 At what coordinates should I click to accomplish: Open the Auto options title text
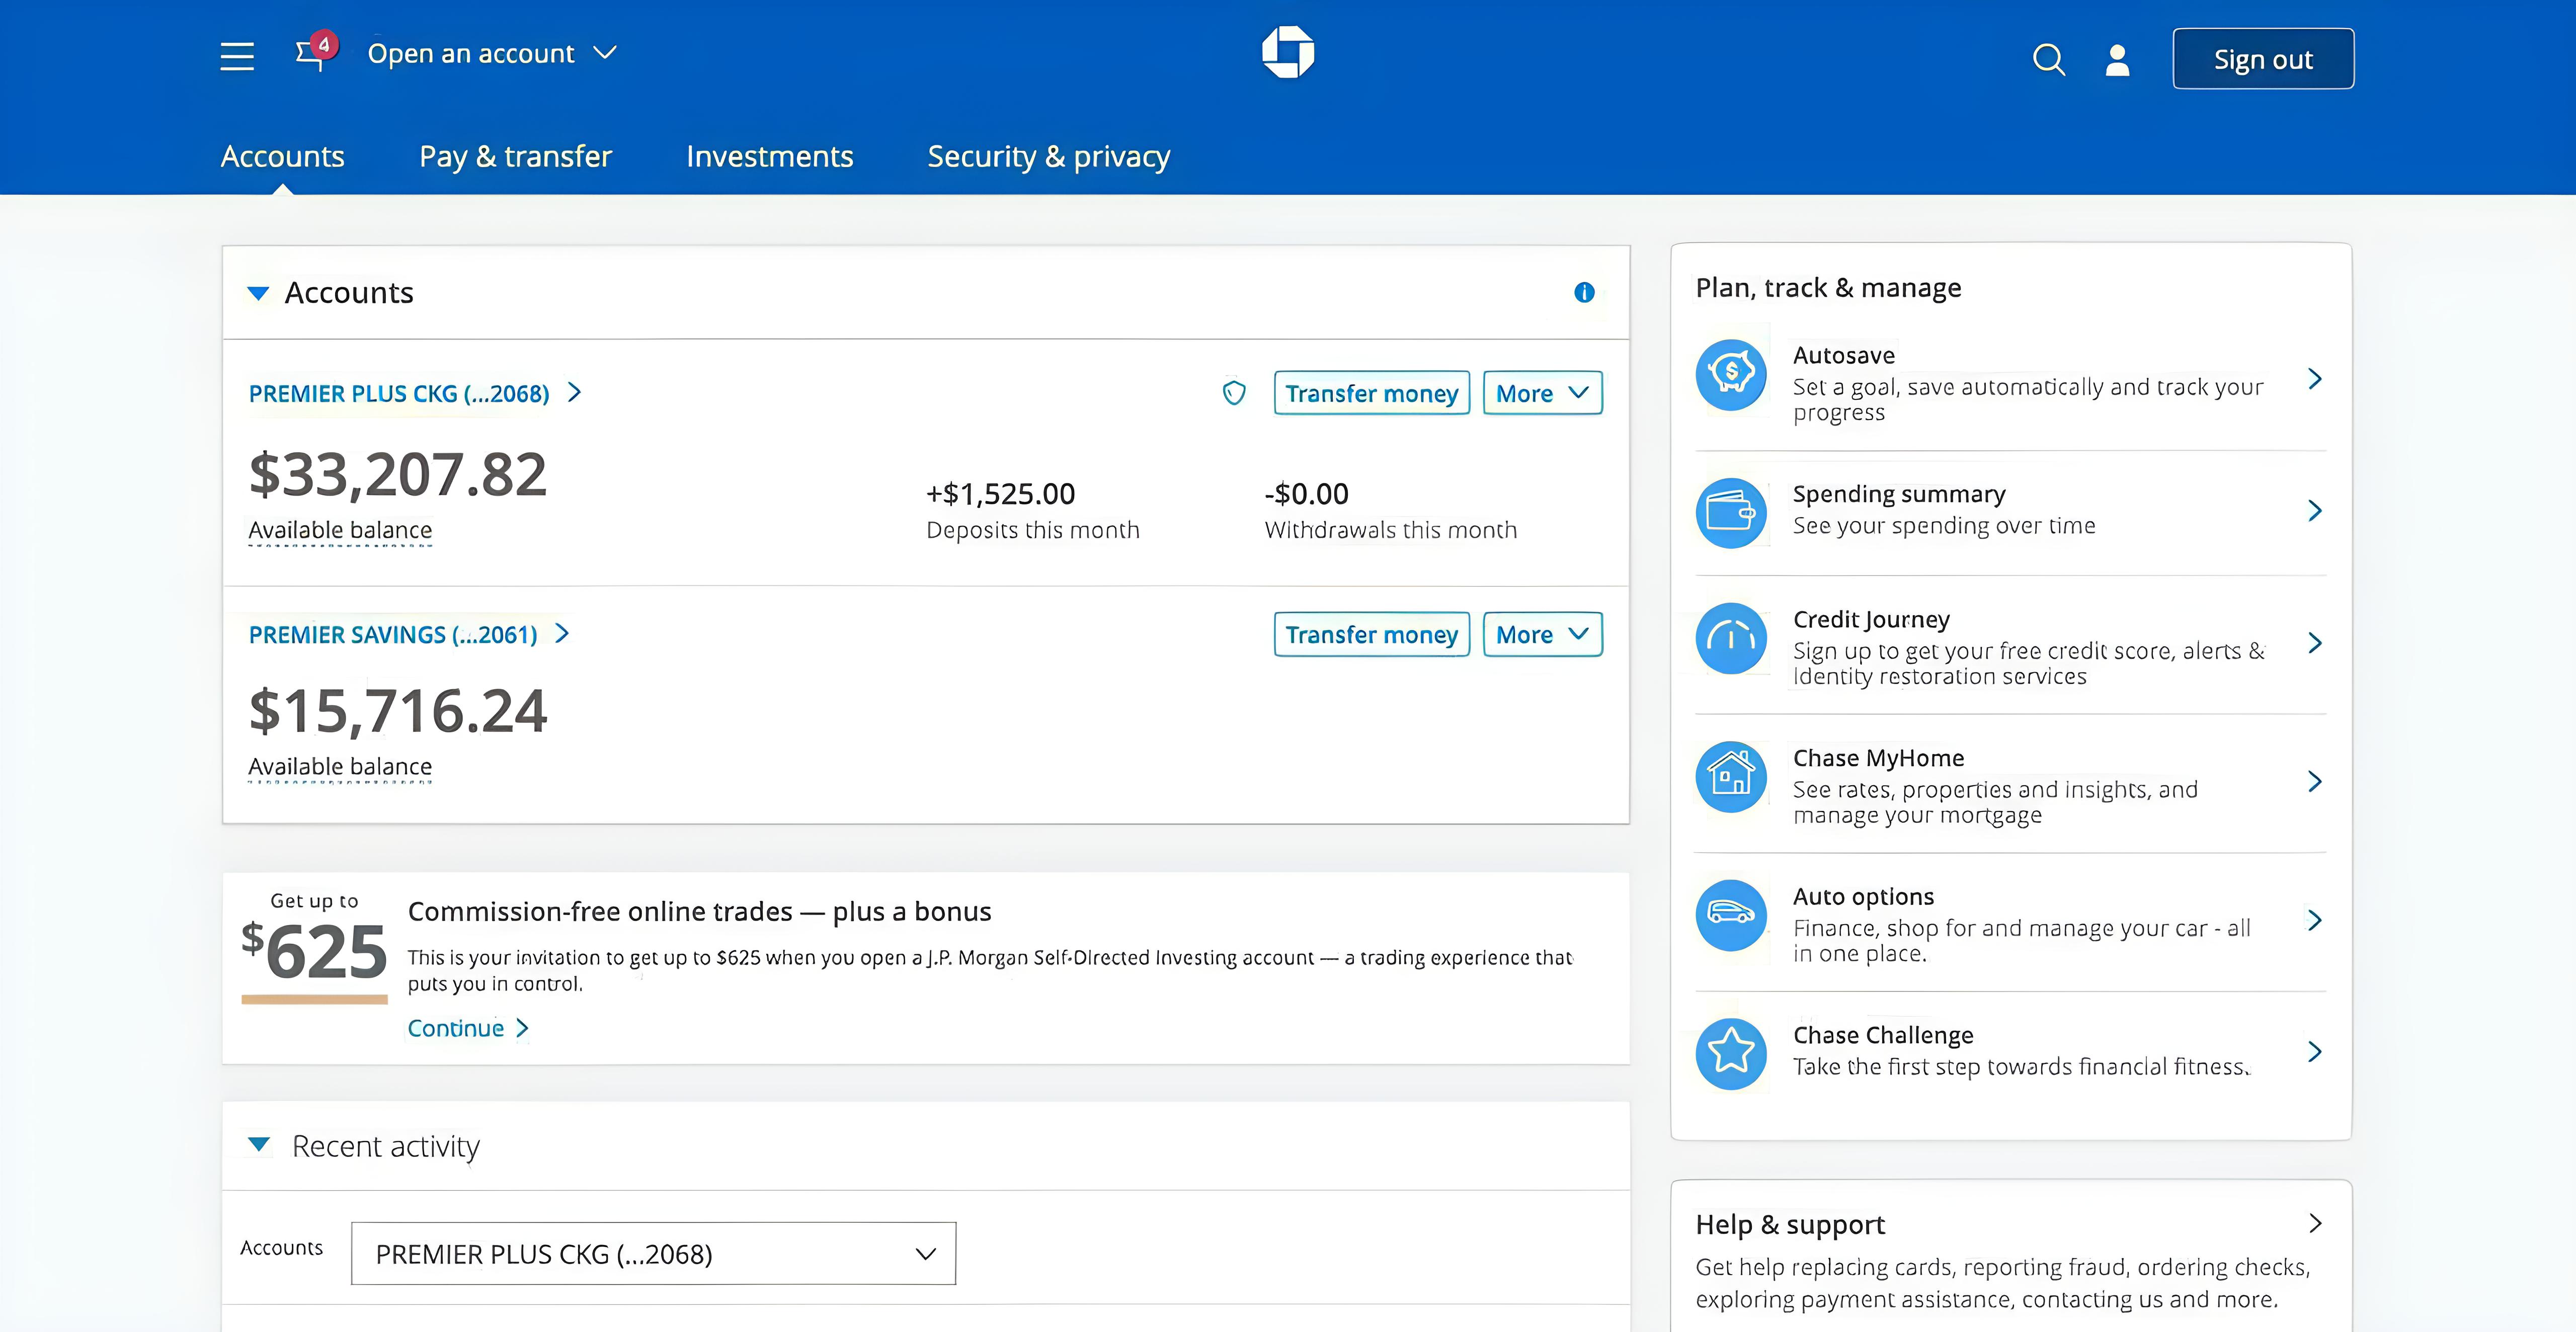(1863, 896)
